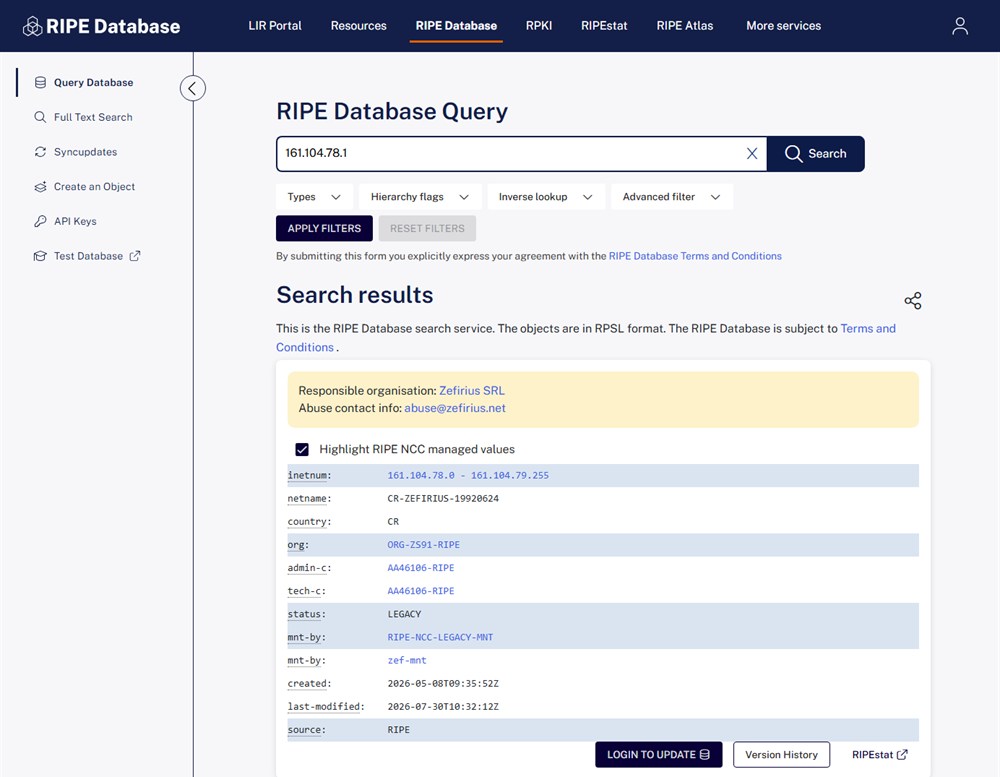This screenshot has height=777, width=1000.
Task: Click the Create an Object icon
Action: (40, 186)
